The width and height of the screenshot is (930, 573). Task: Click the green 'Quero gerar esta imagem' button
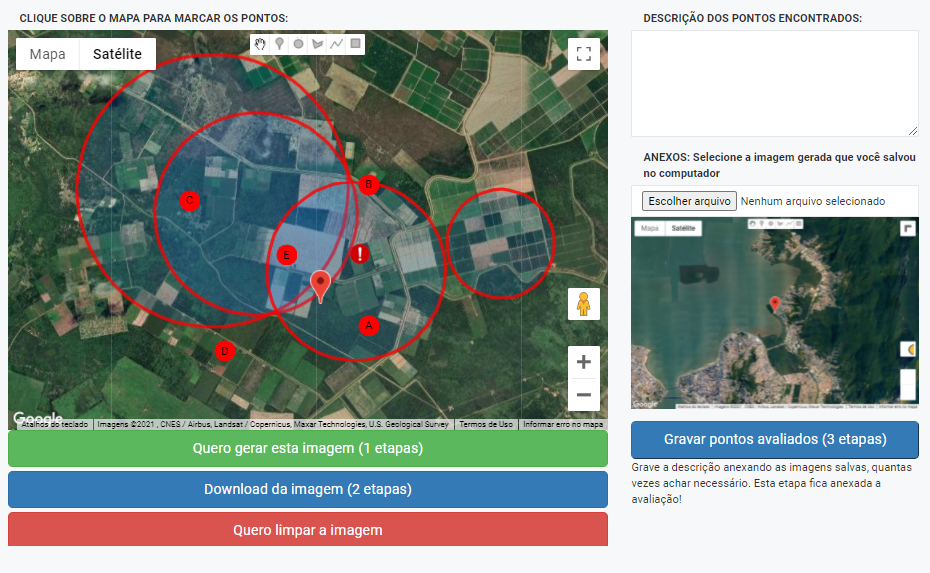click(x=308, y=448)
